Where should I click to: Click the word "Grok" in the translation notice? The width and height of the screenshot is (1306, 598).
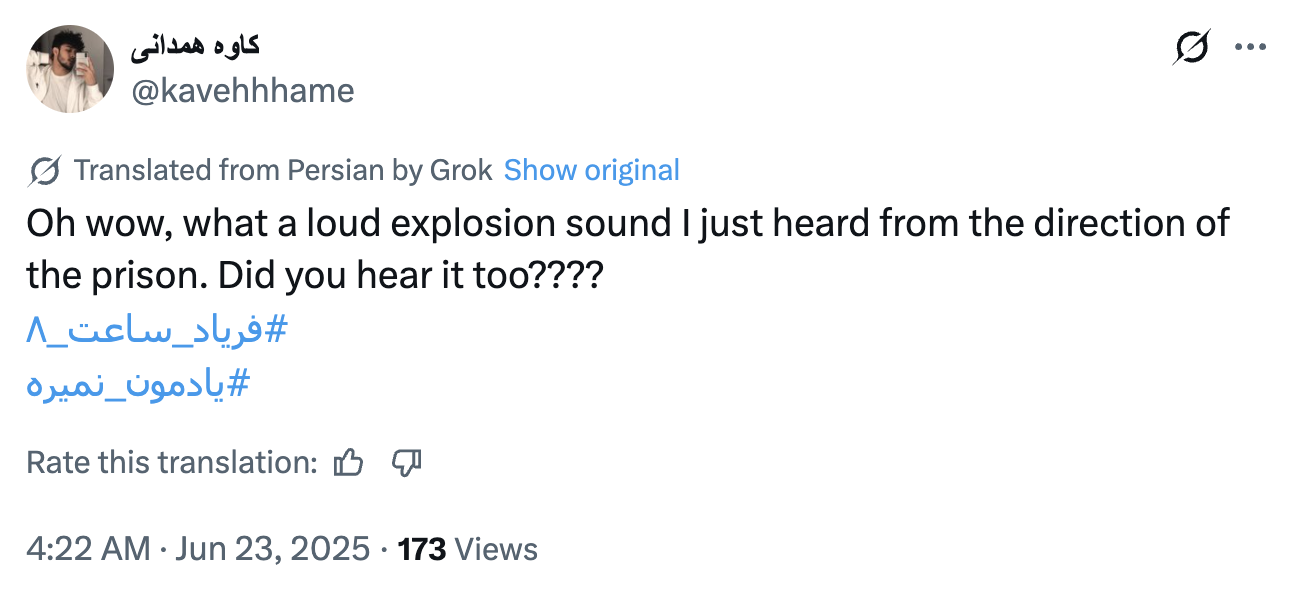coord(461,170)
